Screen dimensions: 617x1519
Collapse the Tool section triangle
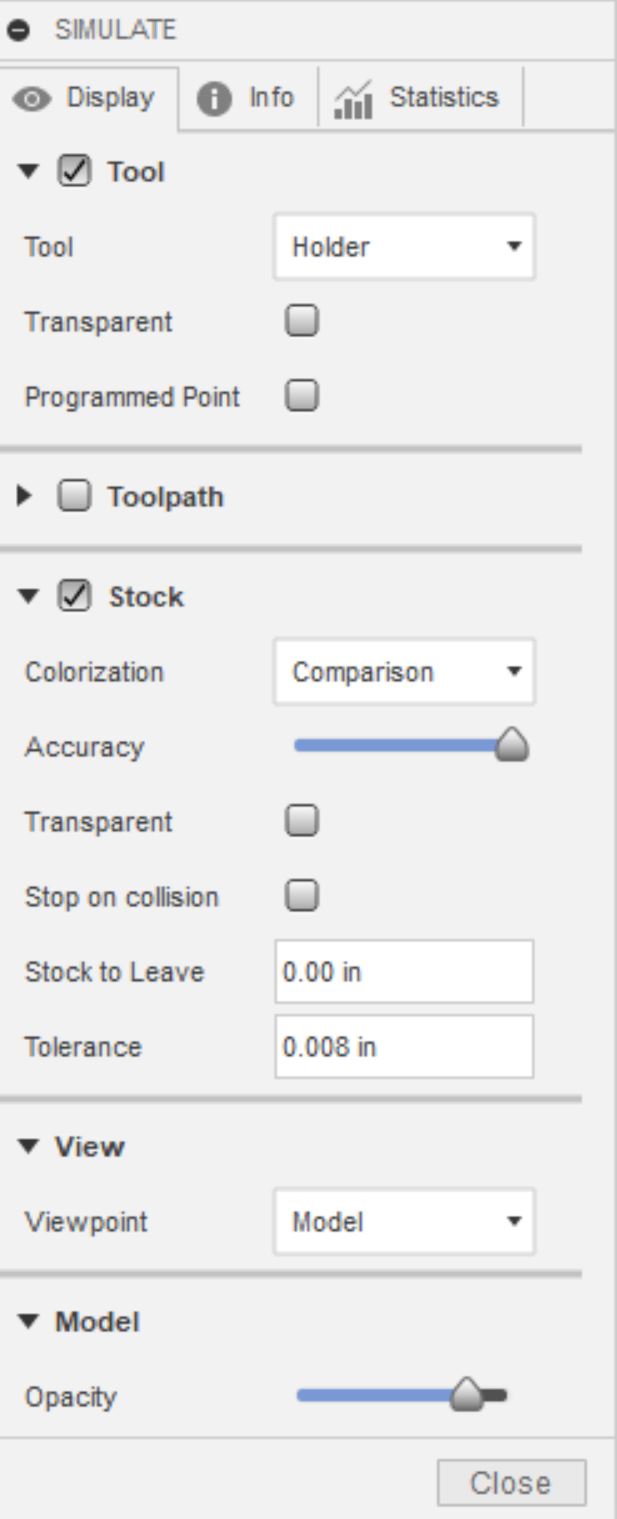[x=27, y=172]
